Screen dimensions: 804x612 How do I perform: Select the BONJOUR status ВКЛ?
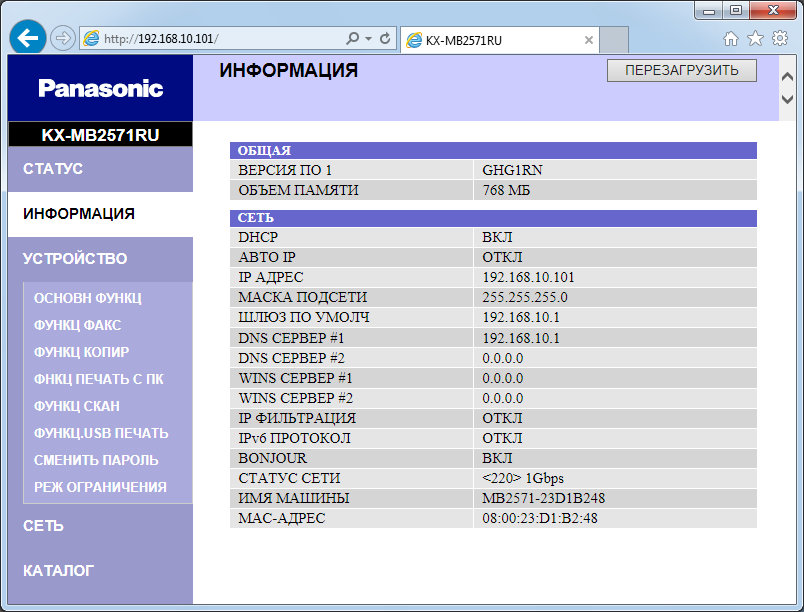point(497,458)
